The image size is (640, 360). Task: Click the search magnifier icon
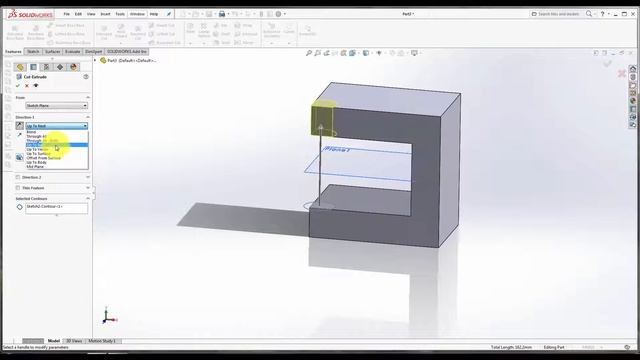point(589,14)
